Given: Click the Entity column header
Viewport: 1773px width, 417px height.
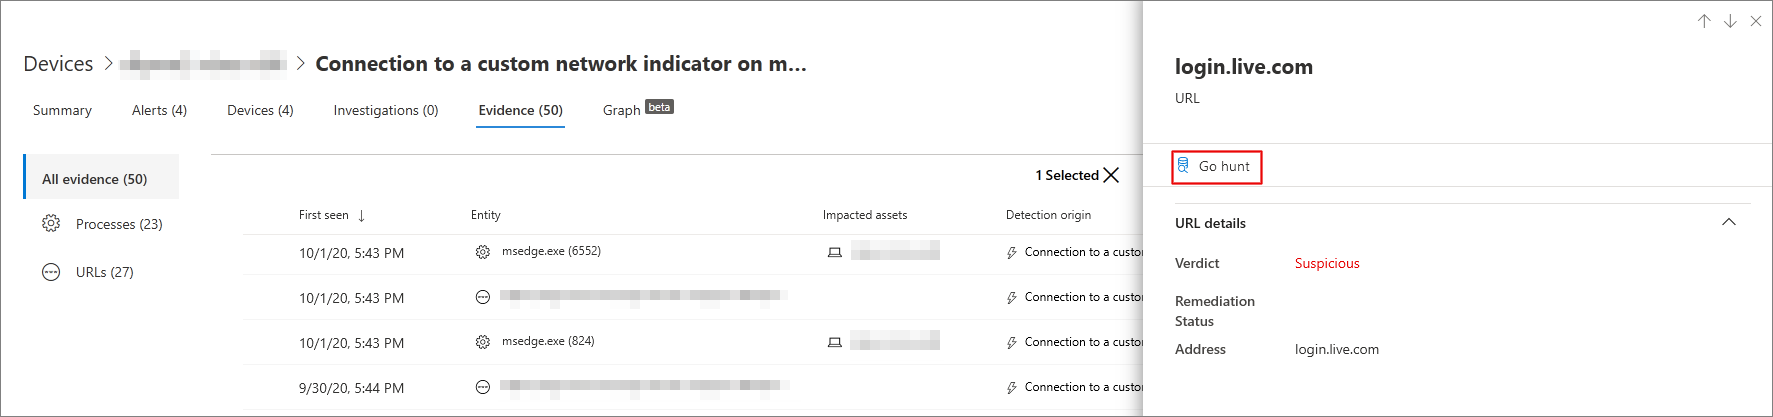Looking at the screenshot, I should tap(486, 215).
